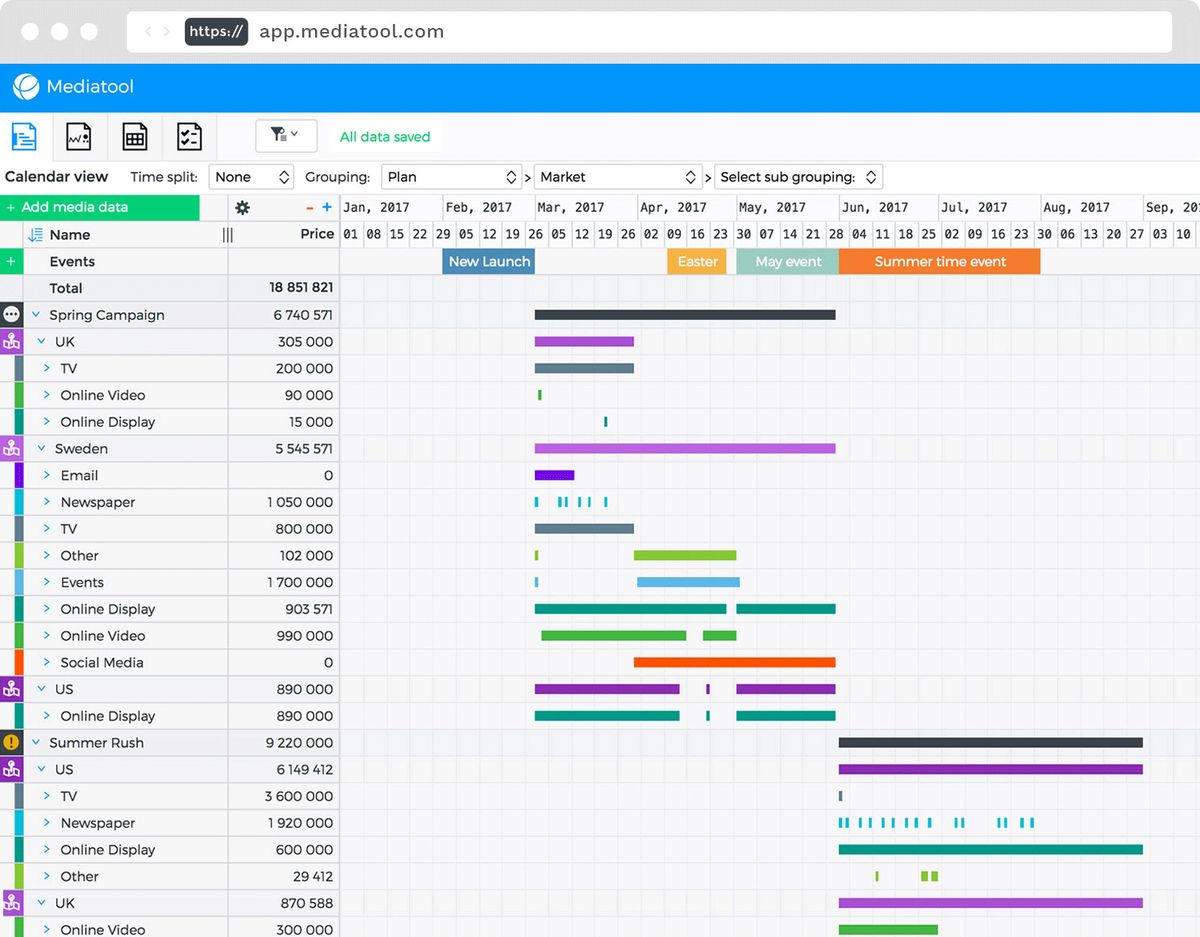Click the warning icon on the Summer Rush row
The image size is (1200, 937).
point(10,742)
